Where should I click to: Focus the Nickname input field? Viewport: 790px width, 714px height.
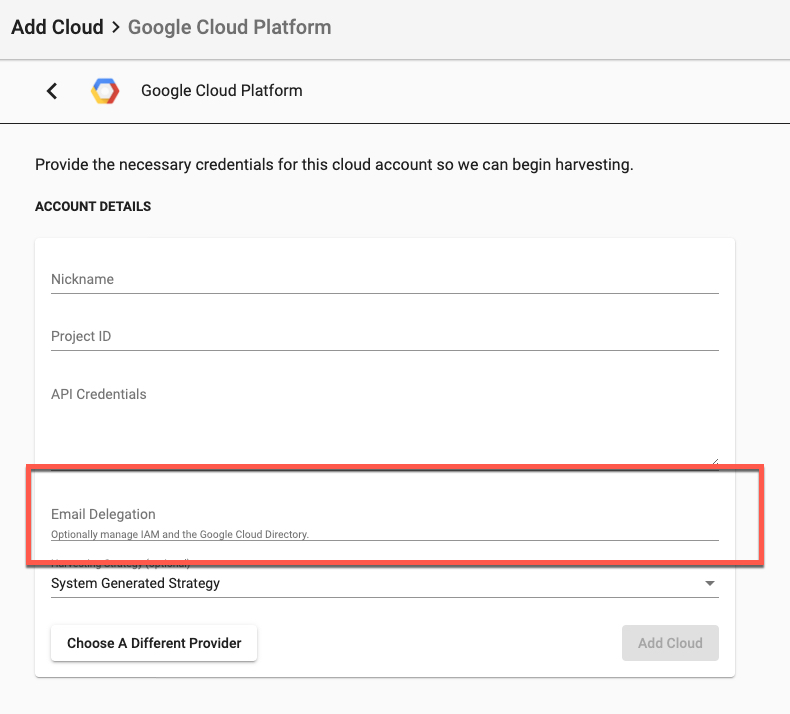[x=384, y=279]
